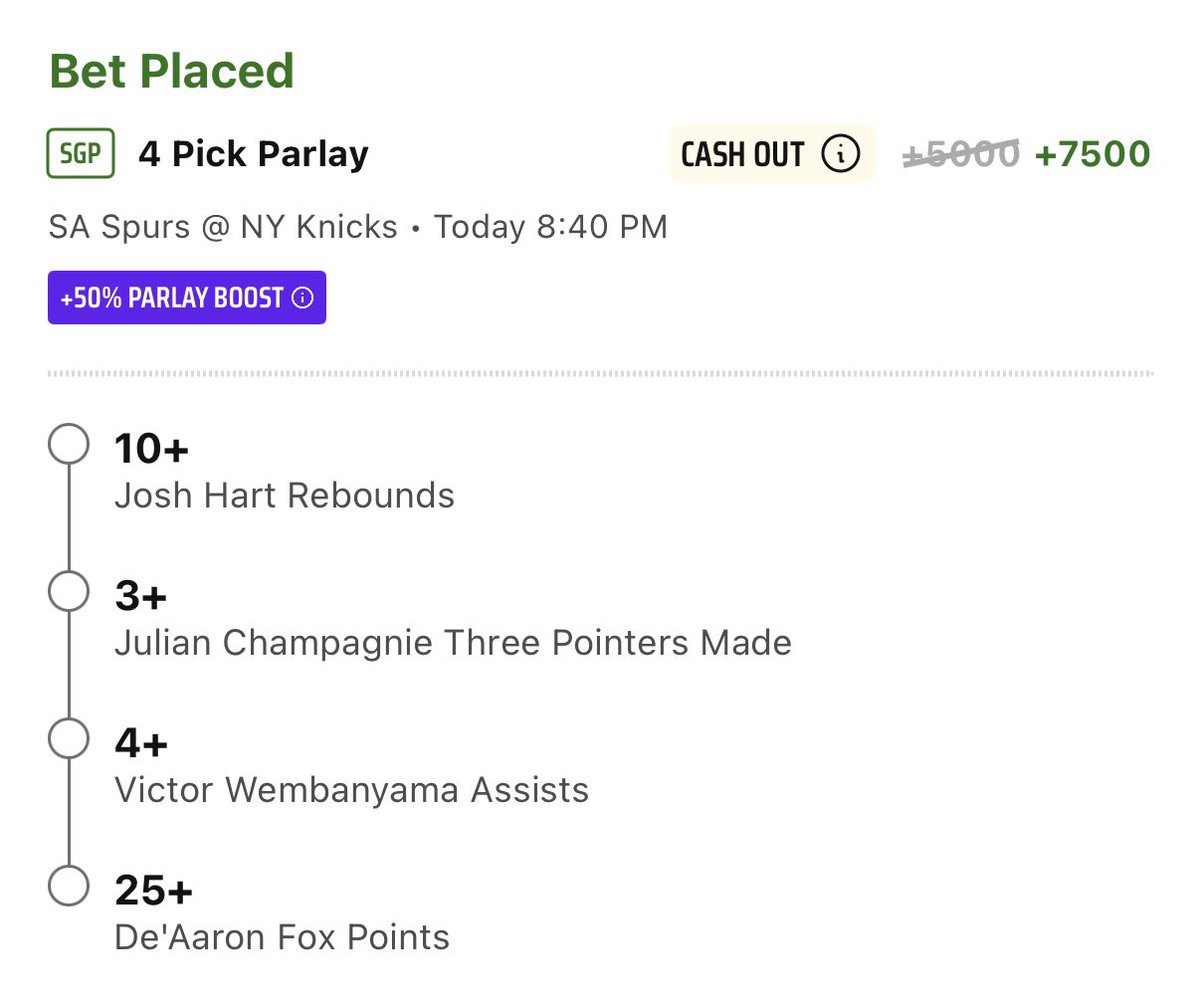Select the 3+ three pointers line
The image size is (1200, 1006).
pyautogui.click(x=140, y=597)
